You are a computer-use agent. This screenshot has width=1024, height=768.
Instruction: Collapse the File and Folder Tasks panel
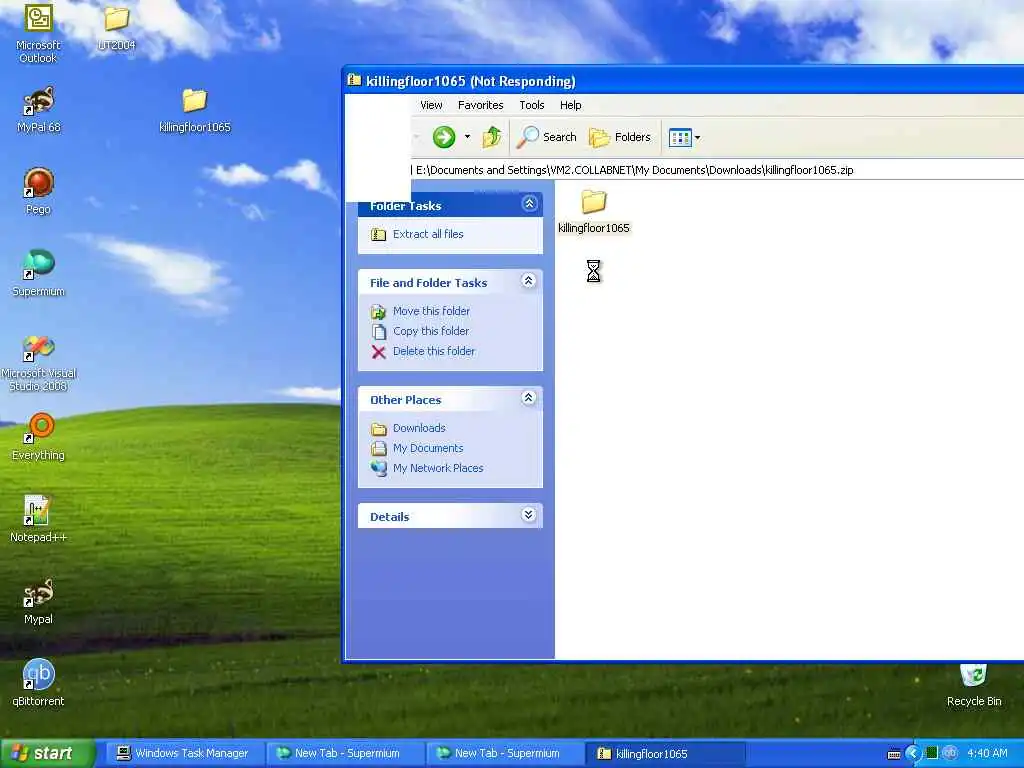click(529, 281)
